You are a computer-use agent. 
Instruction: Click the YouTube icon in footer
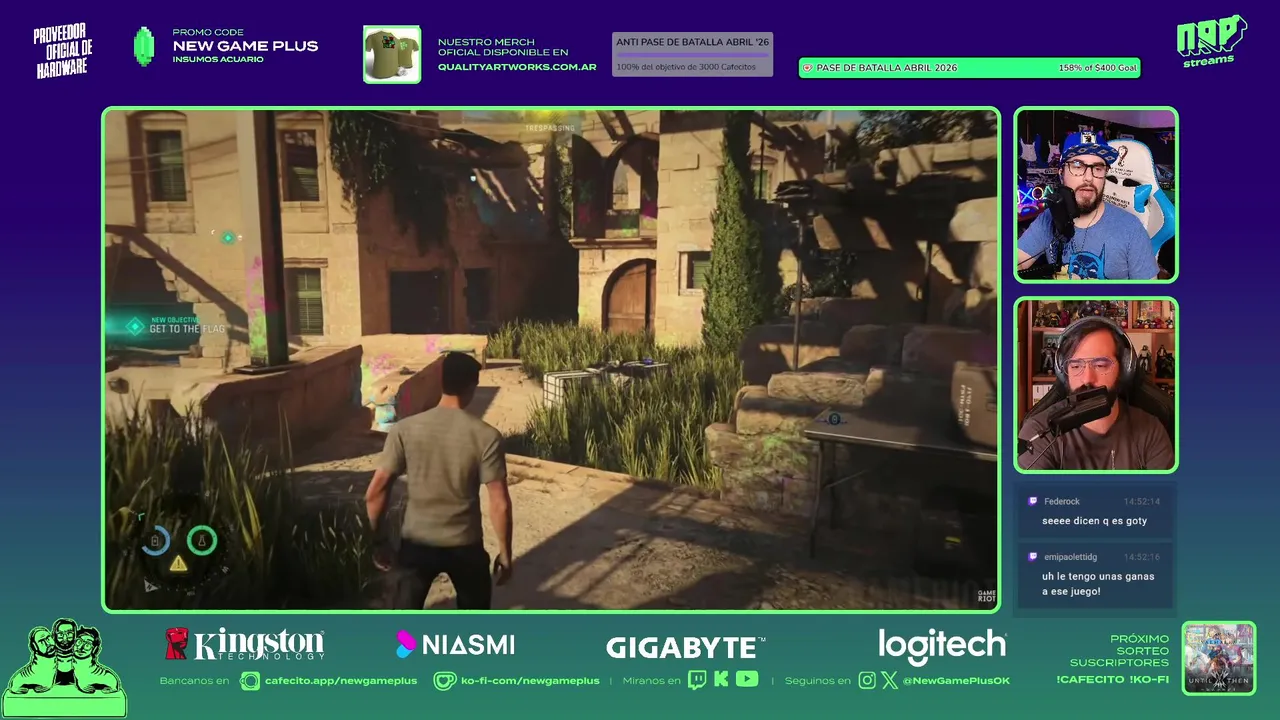tap(747, 679)
